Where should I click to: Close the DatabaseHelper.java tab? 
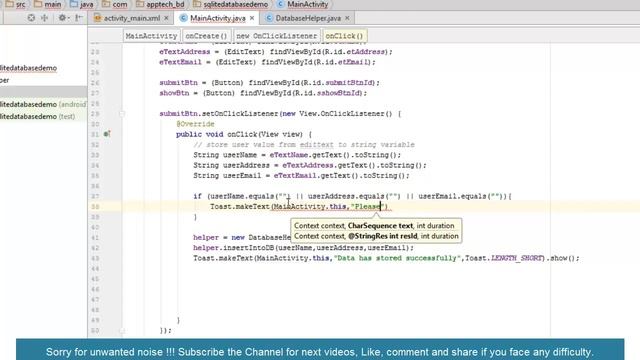[347, 18]
